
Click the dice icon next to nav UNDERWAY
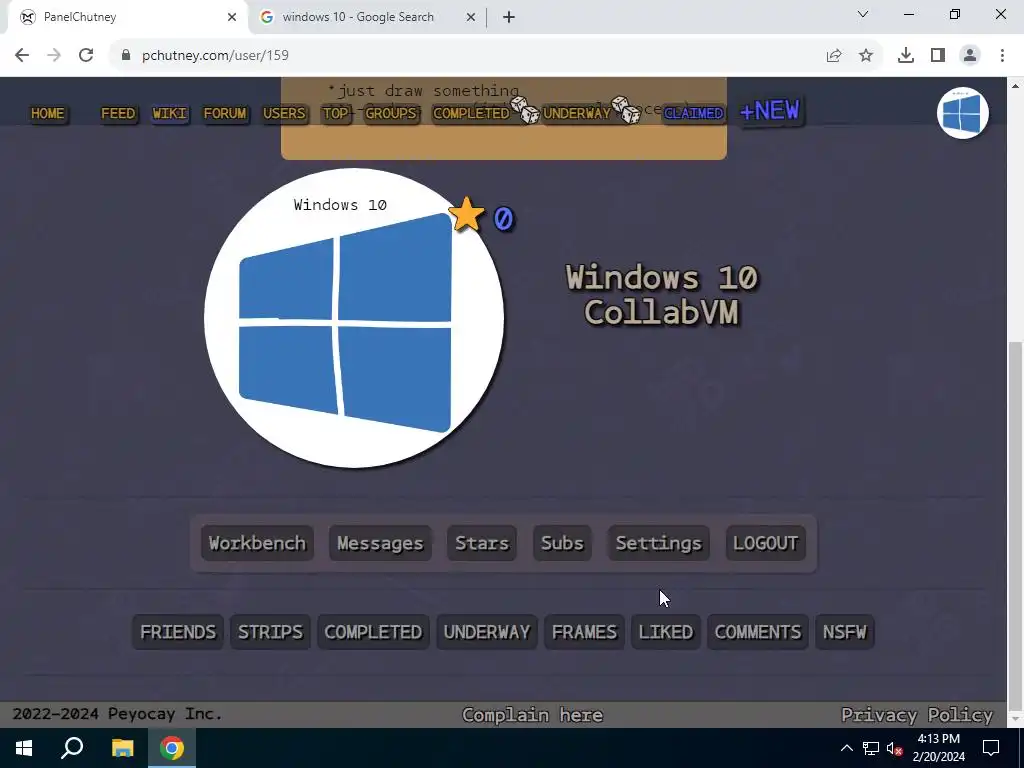click(x=626, y=110)
